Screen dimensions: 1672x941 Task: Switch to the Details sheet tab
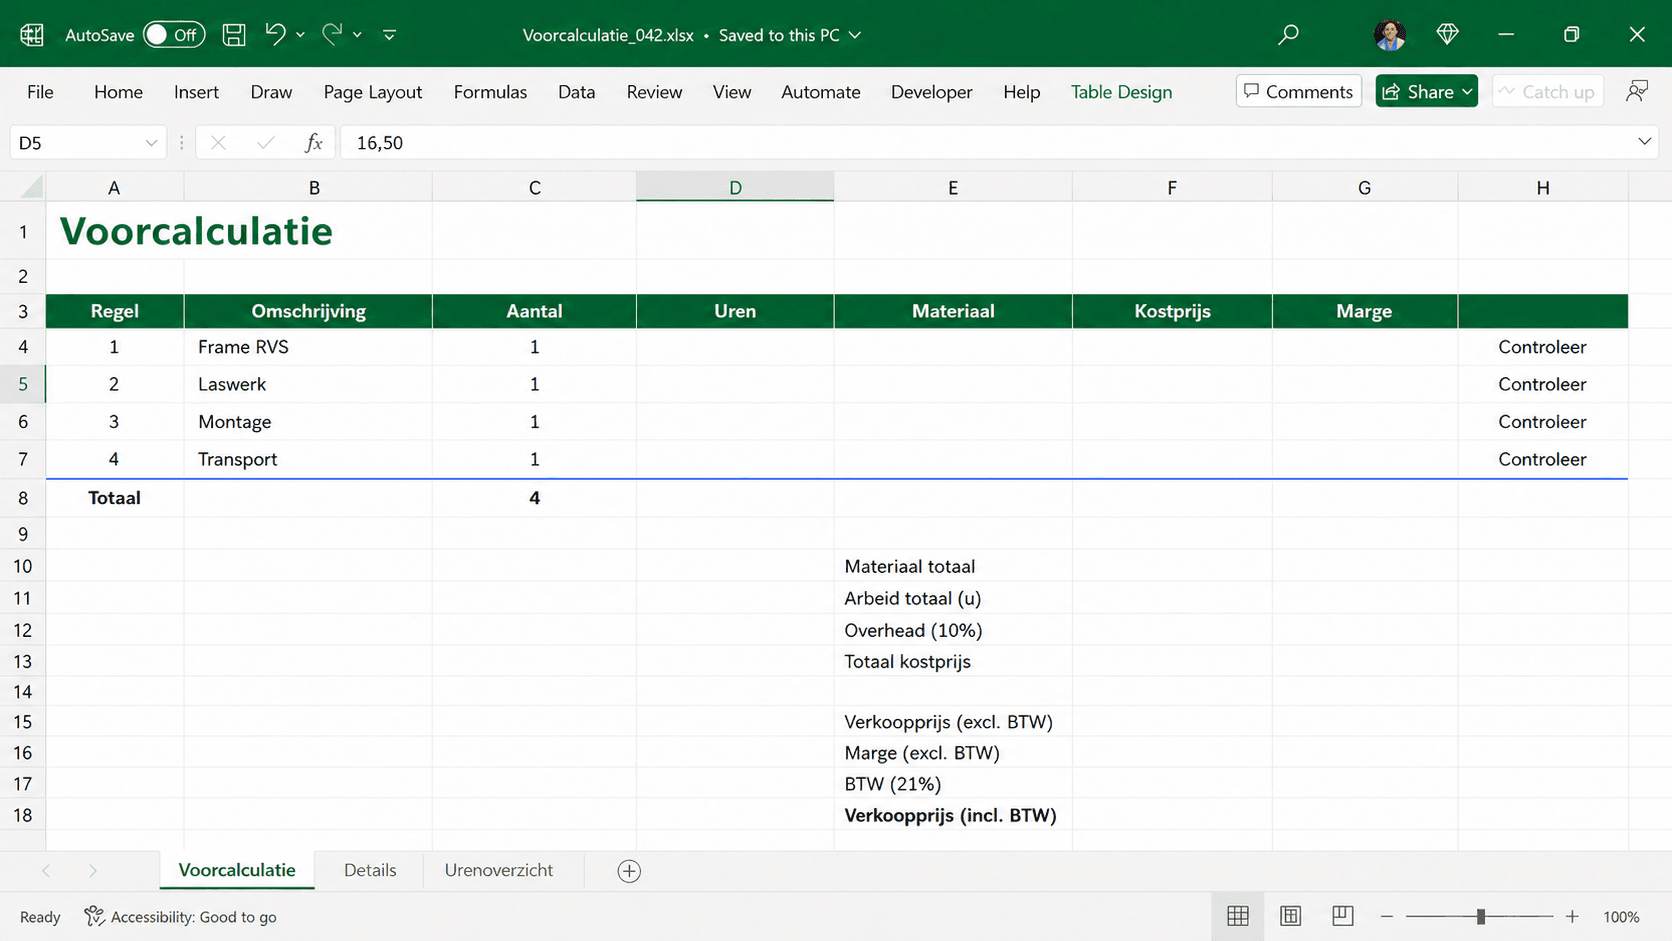tap(370, 870)
